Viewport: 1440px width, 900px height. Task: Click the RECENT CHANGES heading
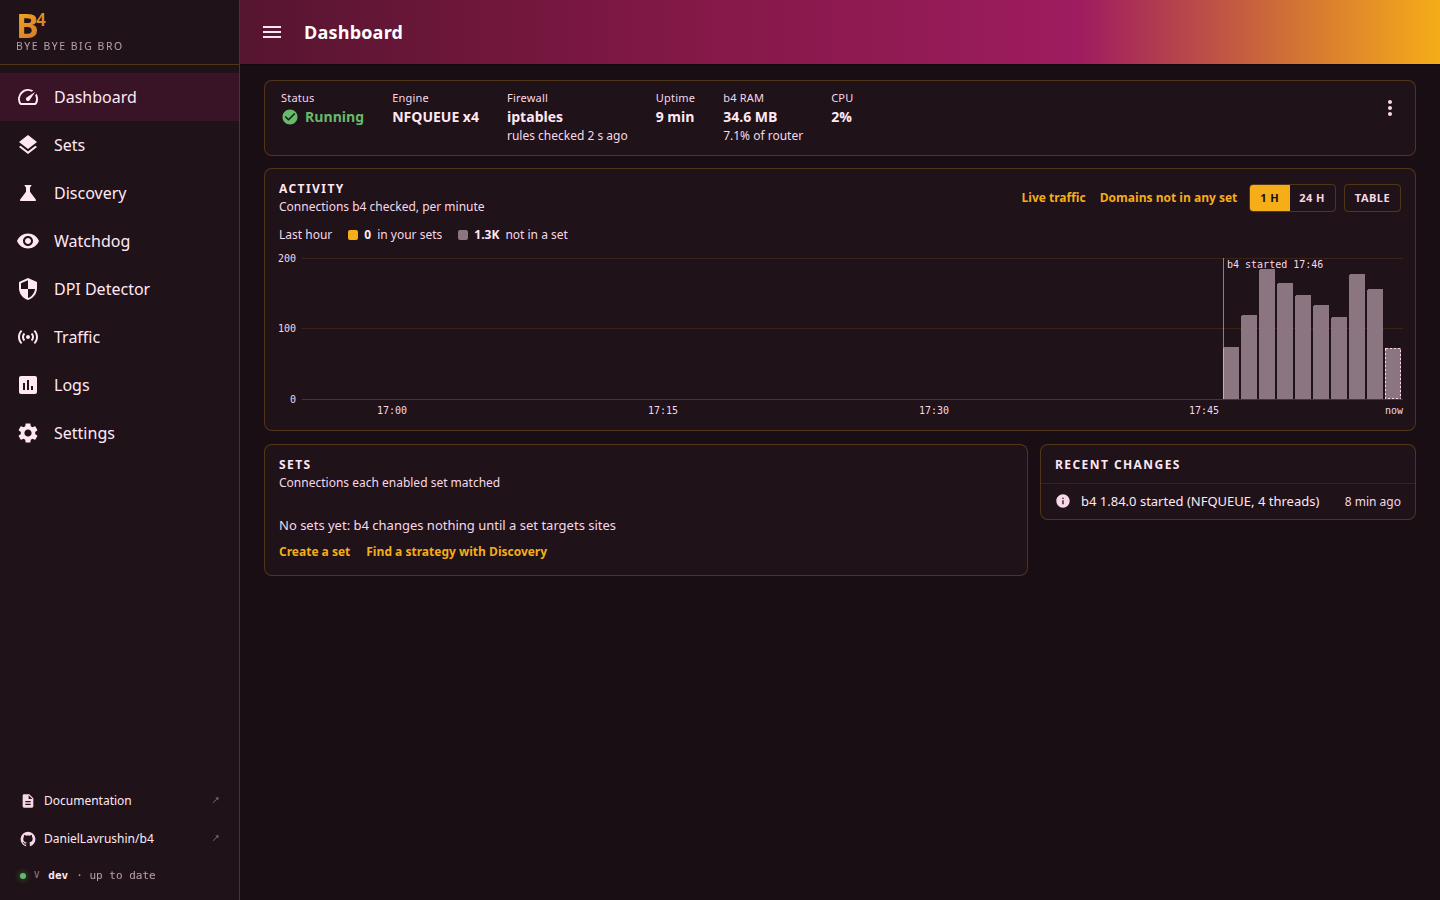[x=1117, y=465]
